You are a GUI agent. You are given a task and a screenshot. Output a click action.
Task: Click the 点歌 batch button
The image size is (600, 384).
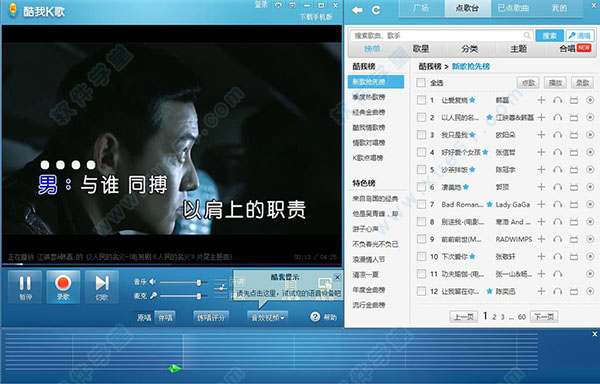528,83
